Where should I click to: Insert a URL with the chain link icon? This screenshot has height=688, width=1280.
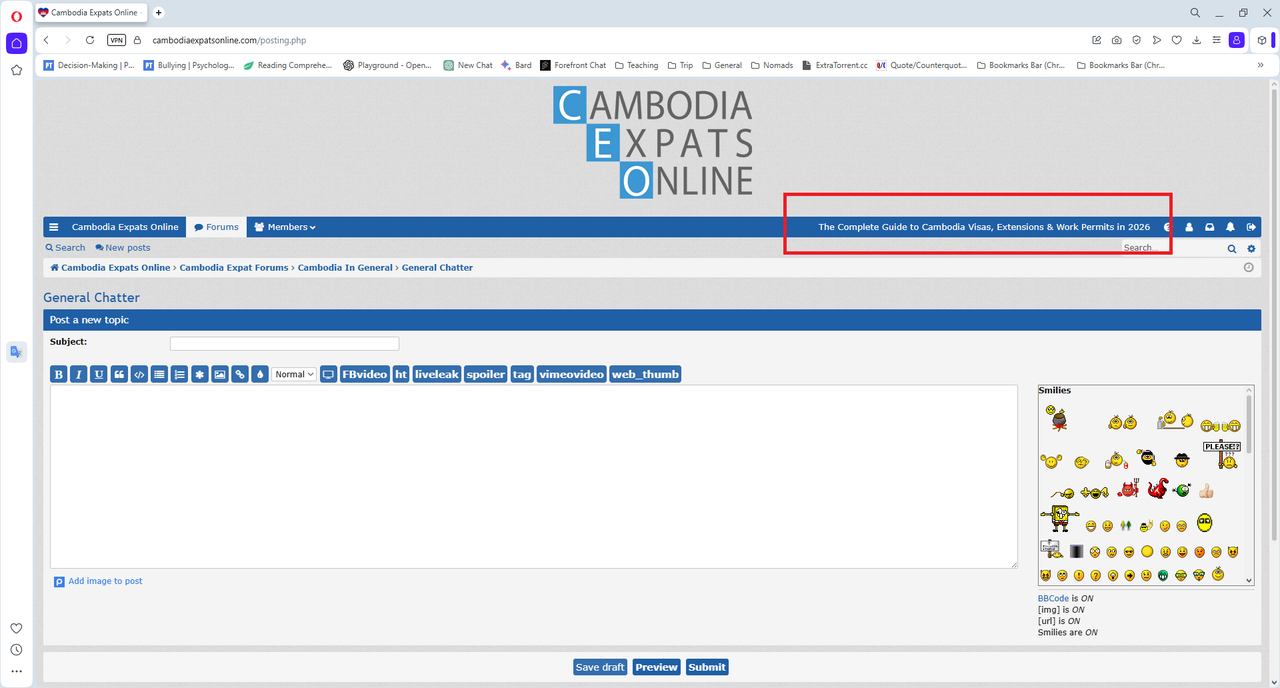tap(240, 374)
